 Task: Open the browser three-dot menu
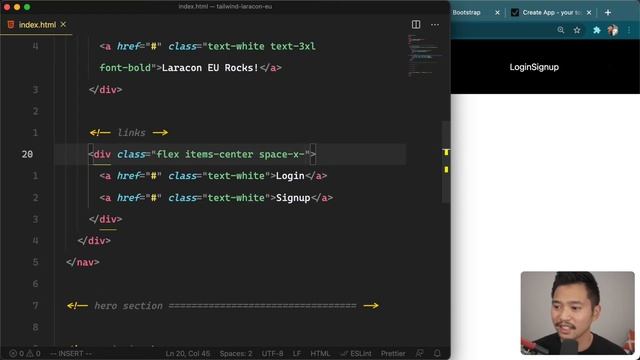[x=629, y=30]
